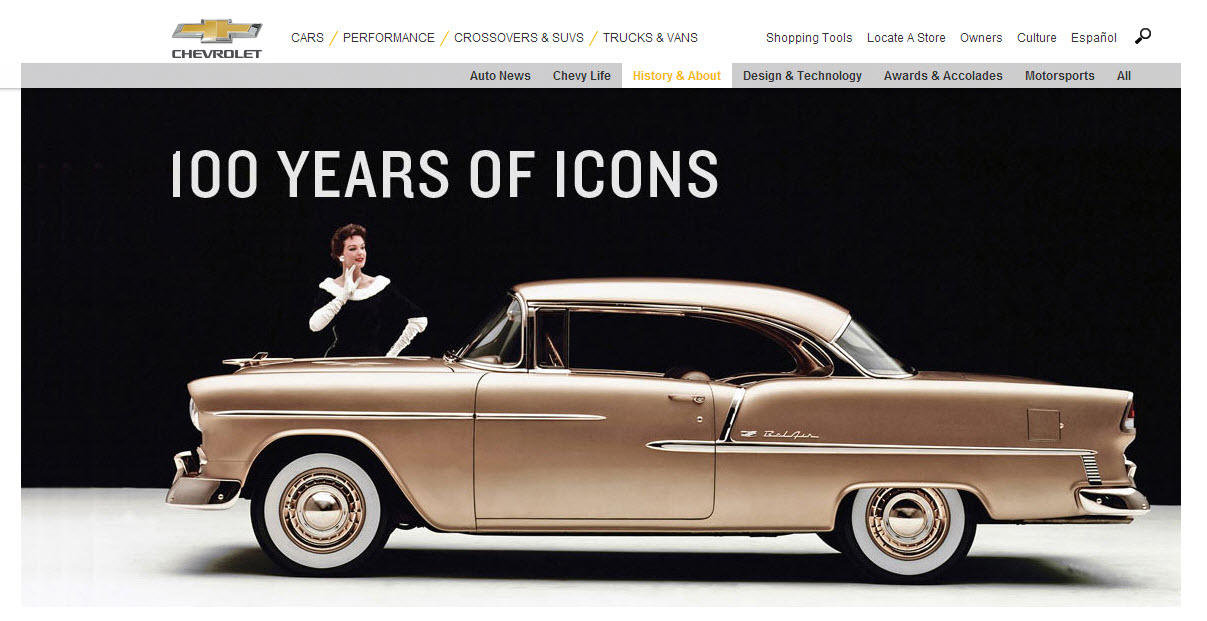Click the Chevrolet bowtie logo
This screenshot has height=621, width=1207.
(217, 38)
